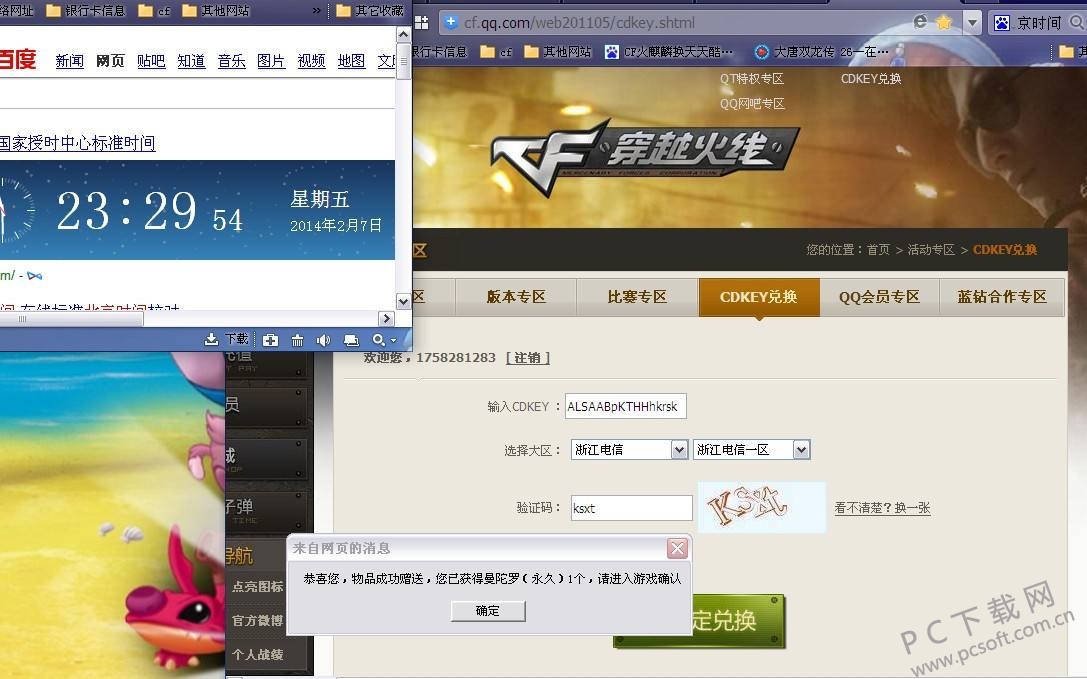
Task: Click the favorite star in address bar
Action: [x=943, y=22]
